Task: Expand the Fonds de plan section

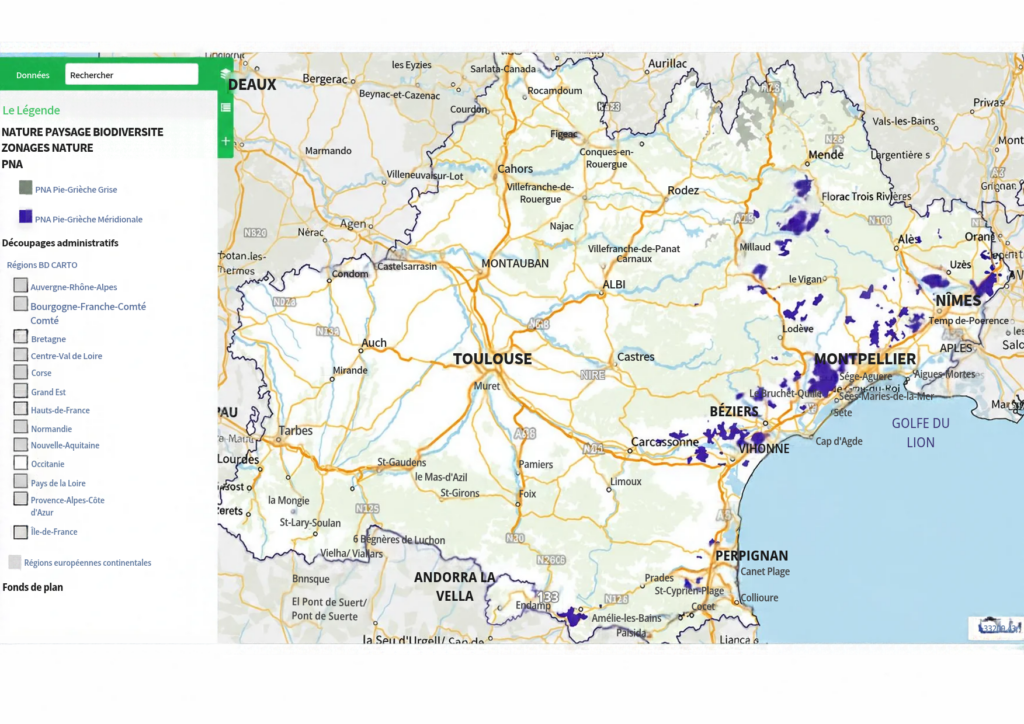Action: pos(33,587)
